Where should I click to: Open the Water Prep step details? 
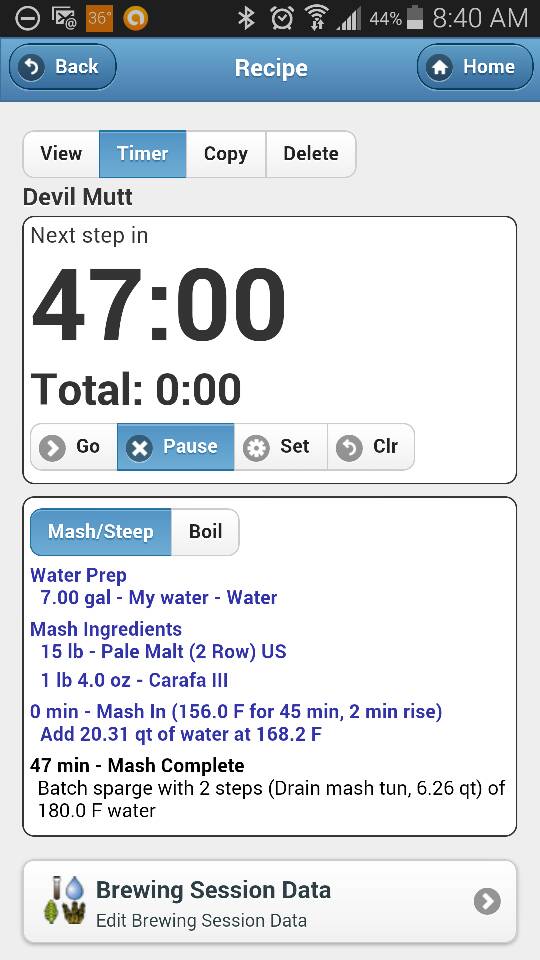point(79,576)
